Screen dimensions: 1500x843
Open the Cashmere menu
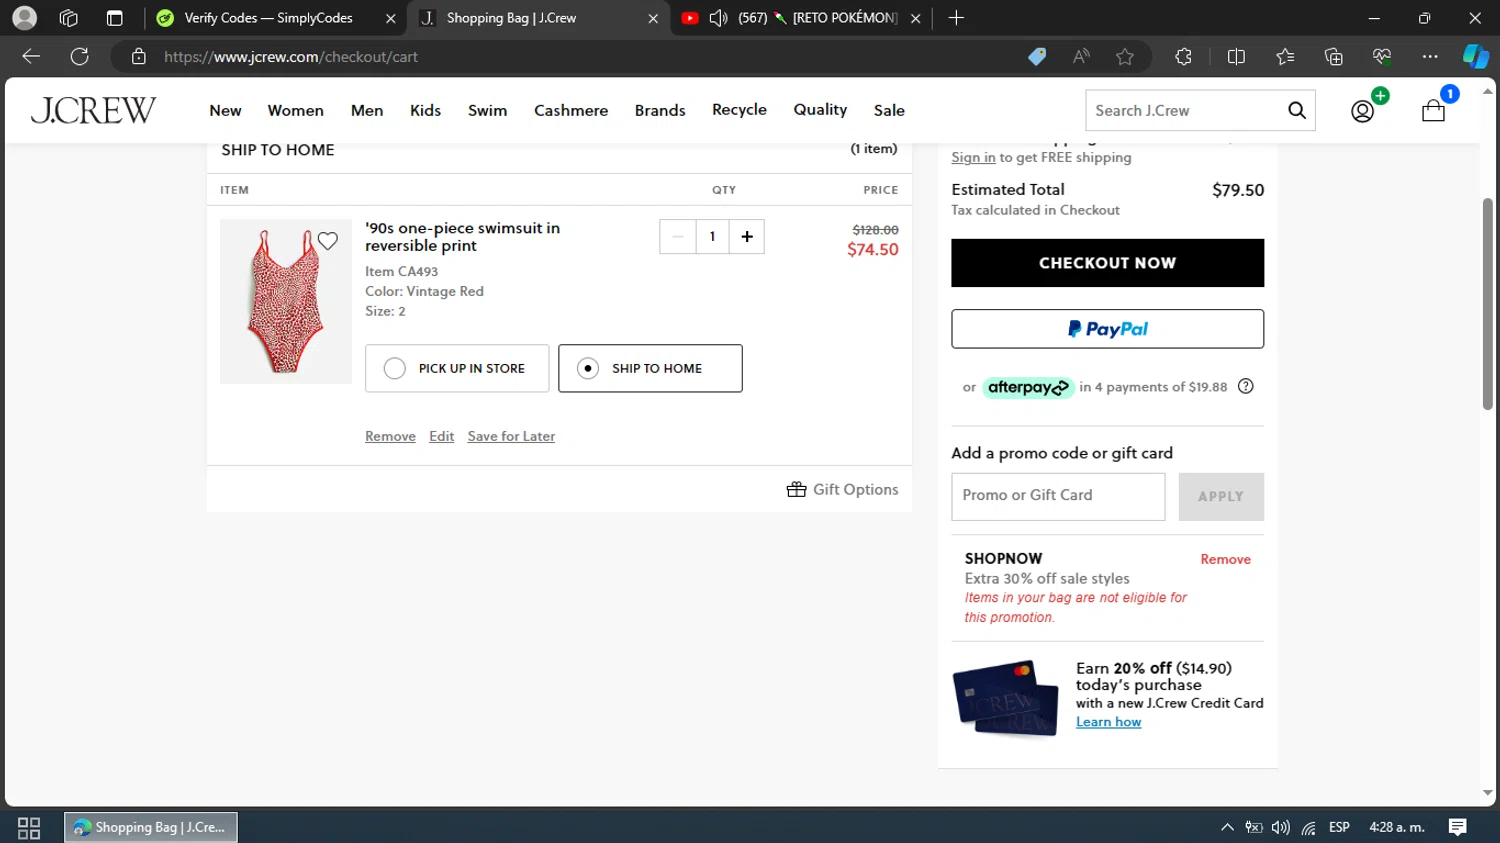571,110
